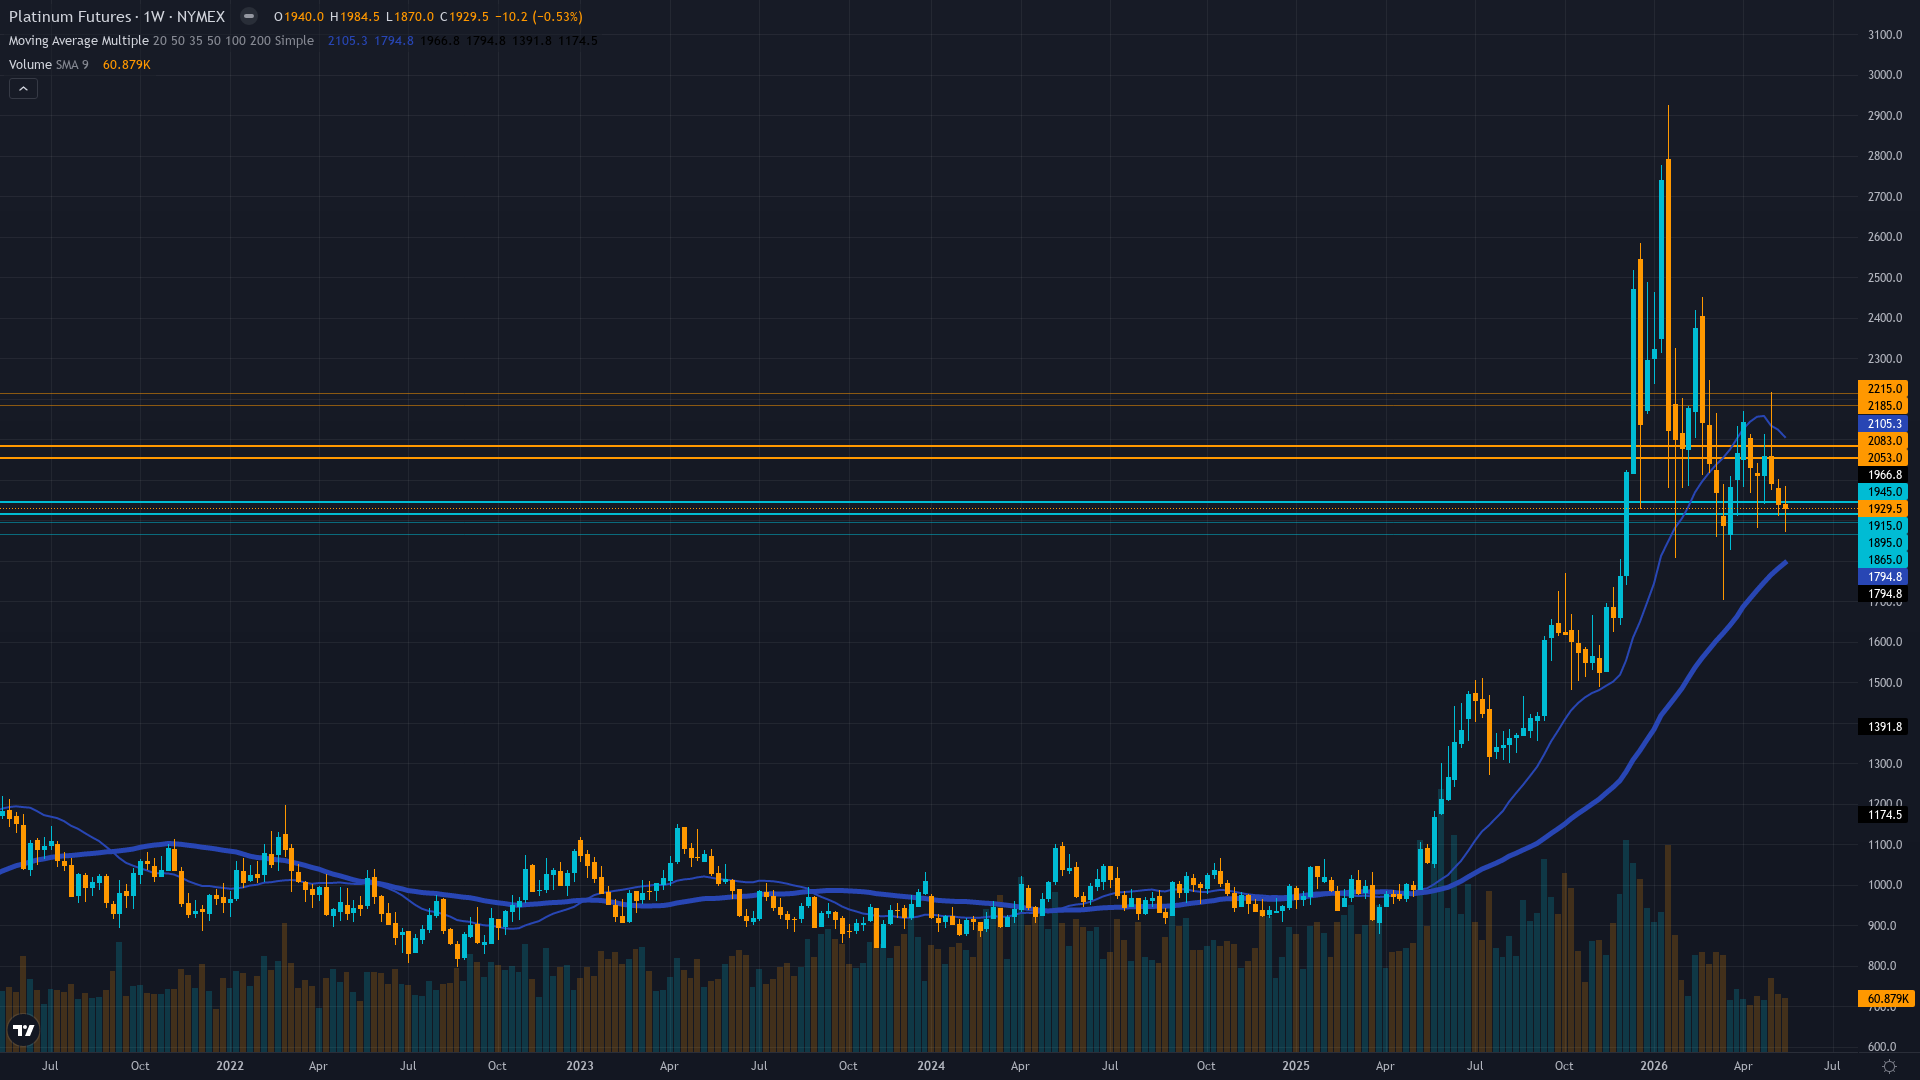
Task: Click the blue 2105.3 price axis label
Action: coord(1883,424)
